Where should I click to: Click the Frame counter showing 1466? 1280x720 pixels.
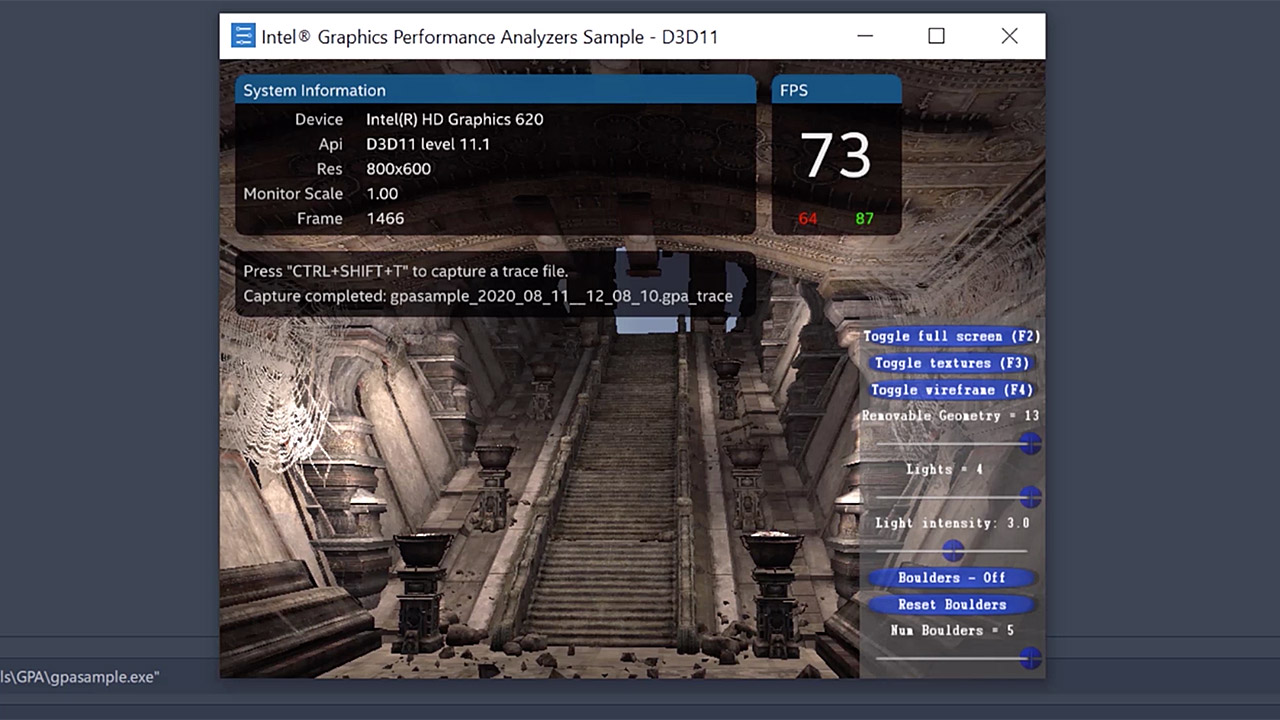[x=385, y=218]
